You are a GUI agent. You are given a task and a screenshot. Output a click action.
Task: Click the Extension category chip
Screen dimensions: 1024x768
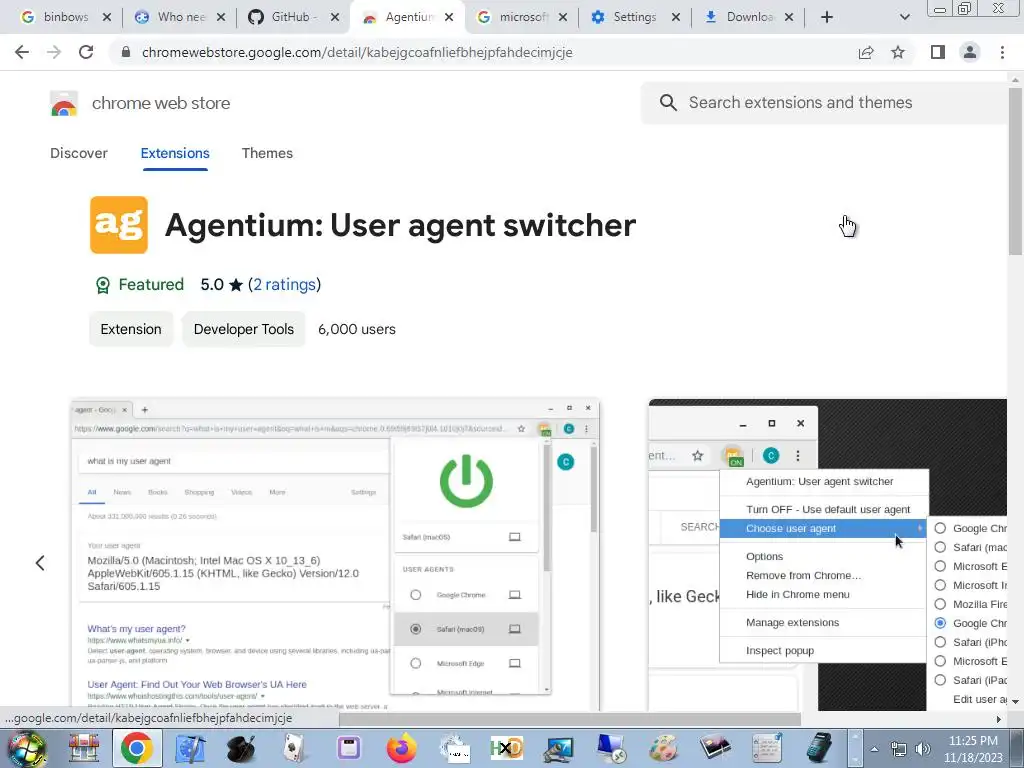point(131,329)
